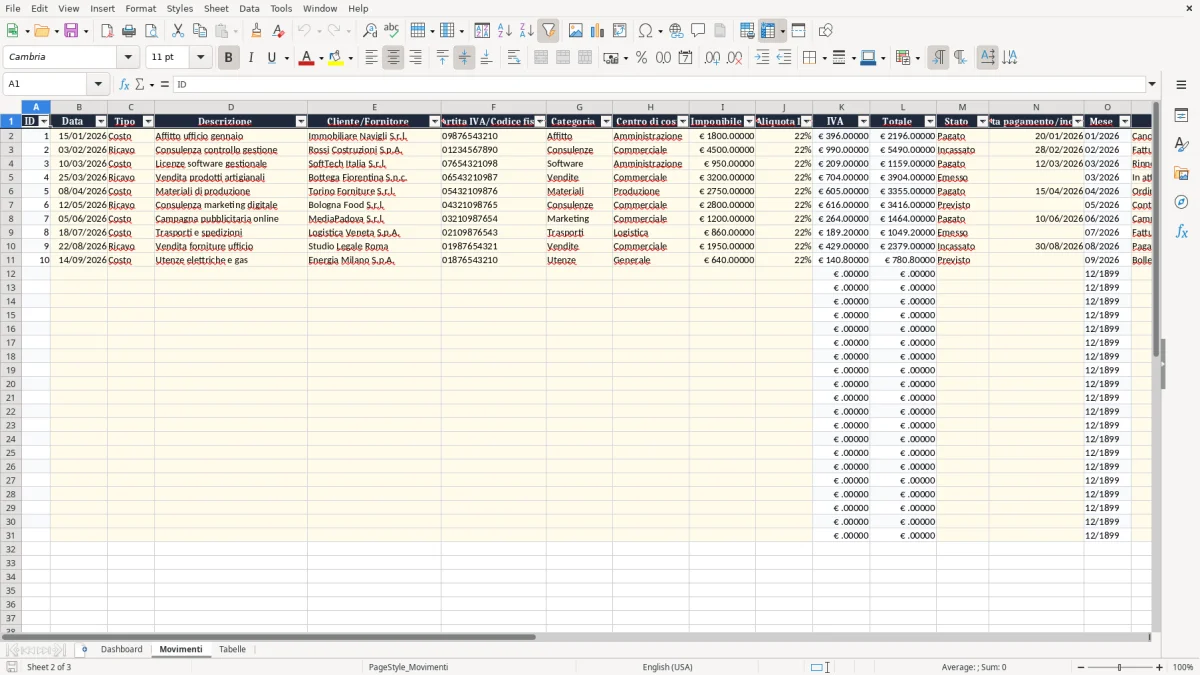This screenshot has width=1200, height=675.
Task: Toggle Center Horizontally alignment
Action: click(393, 58)
